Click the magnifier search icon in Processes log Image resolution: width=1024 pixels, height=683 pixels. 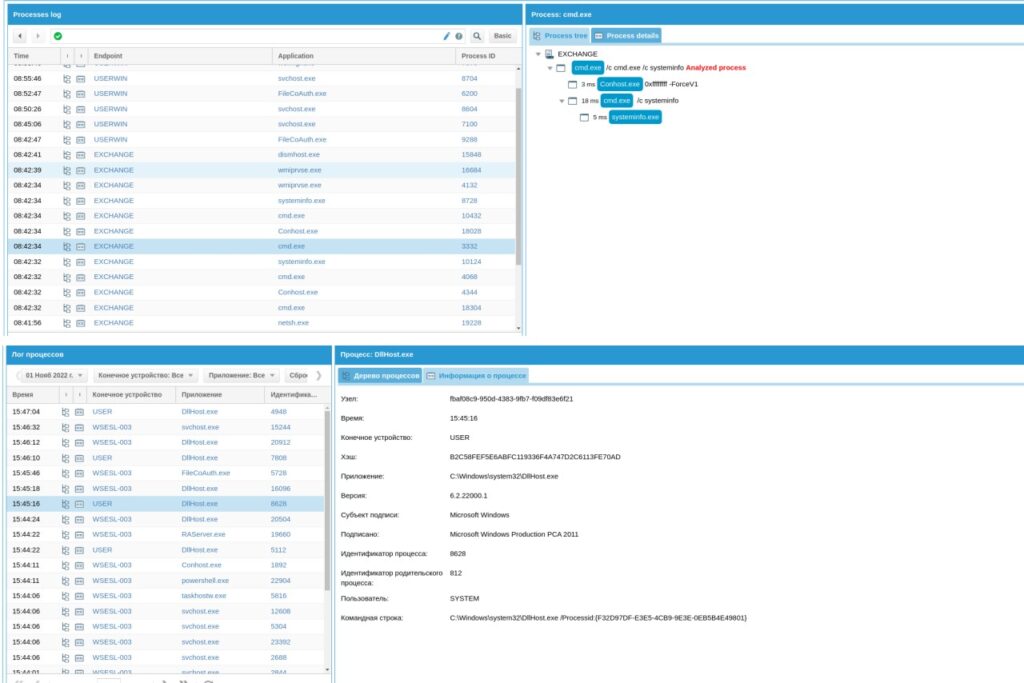tap(477, 36)
